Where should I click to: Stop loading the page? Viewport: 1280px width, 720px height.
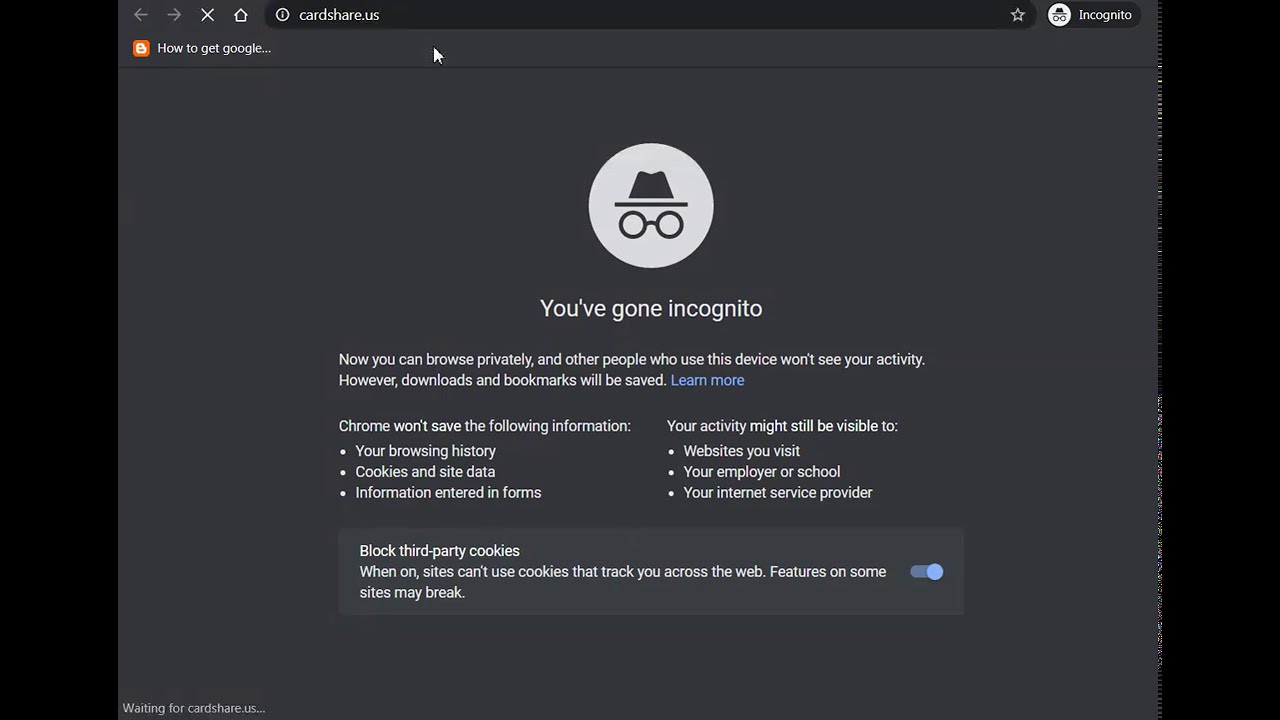click(207, 15)
